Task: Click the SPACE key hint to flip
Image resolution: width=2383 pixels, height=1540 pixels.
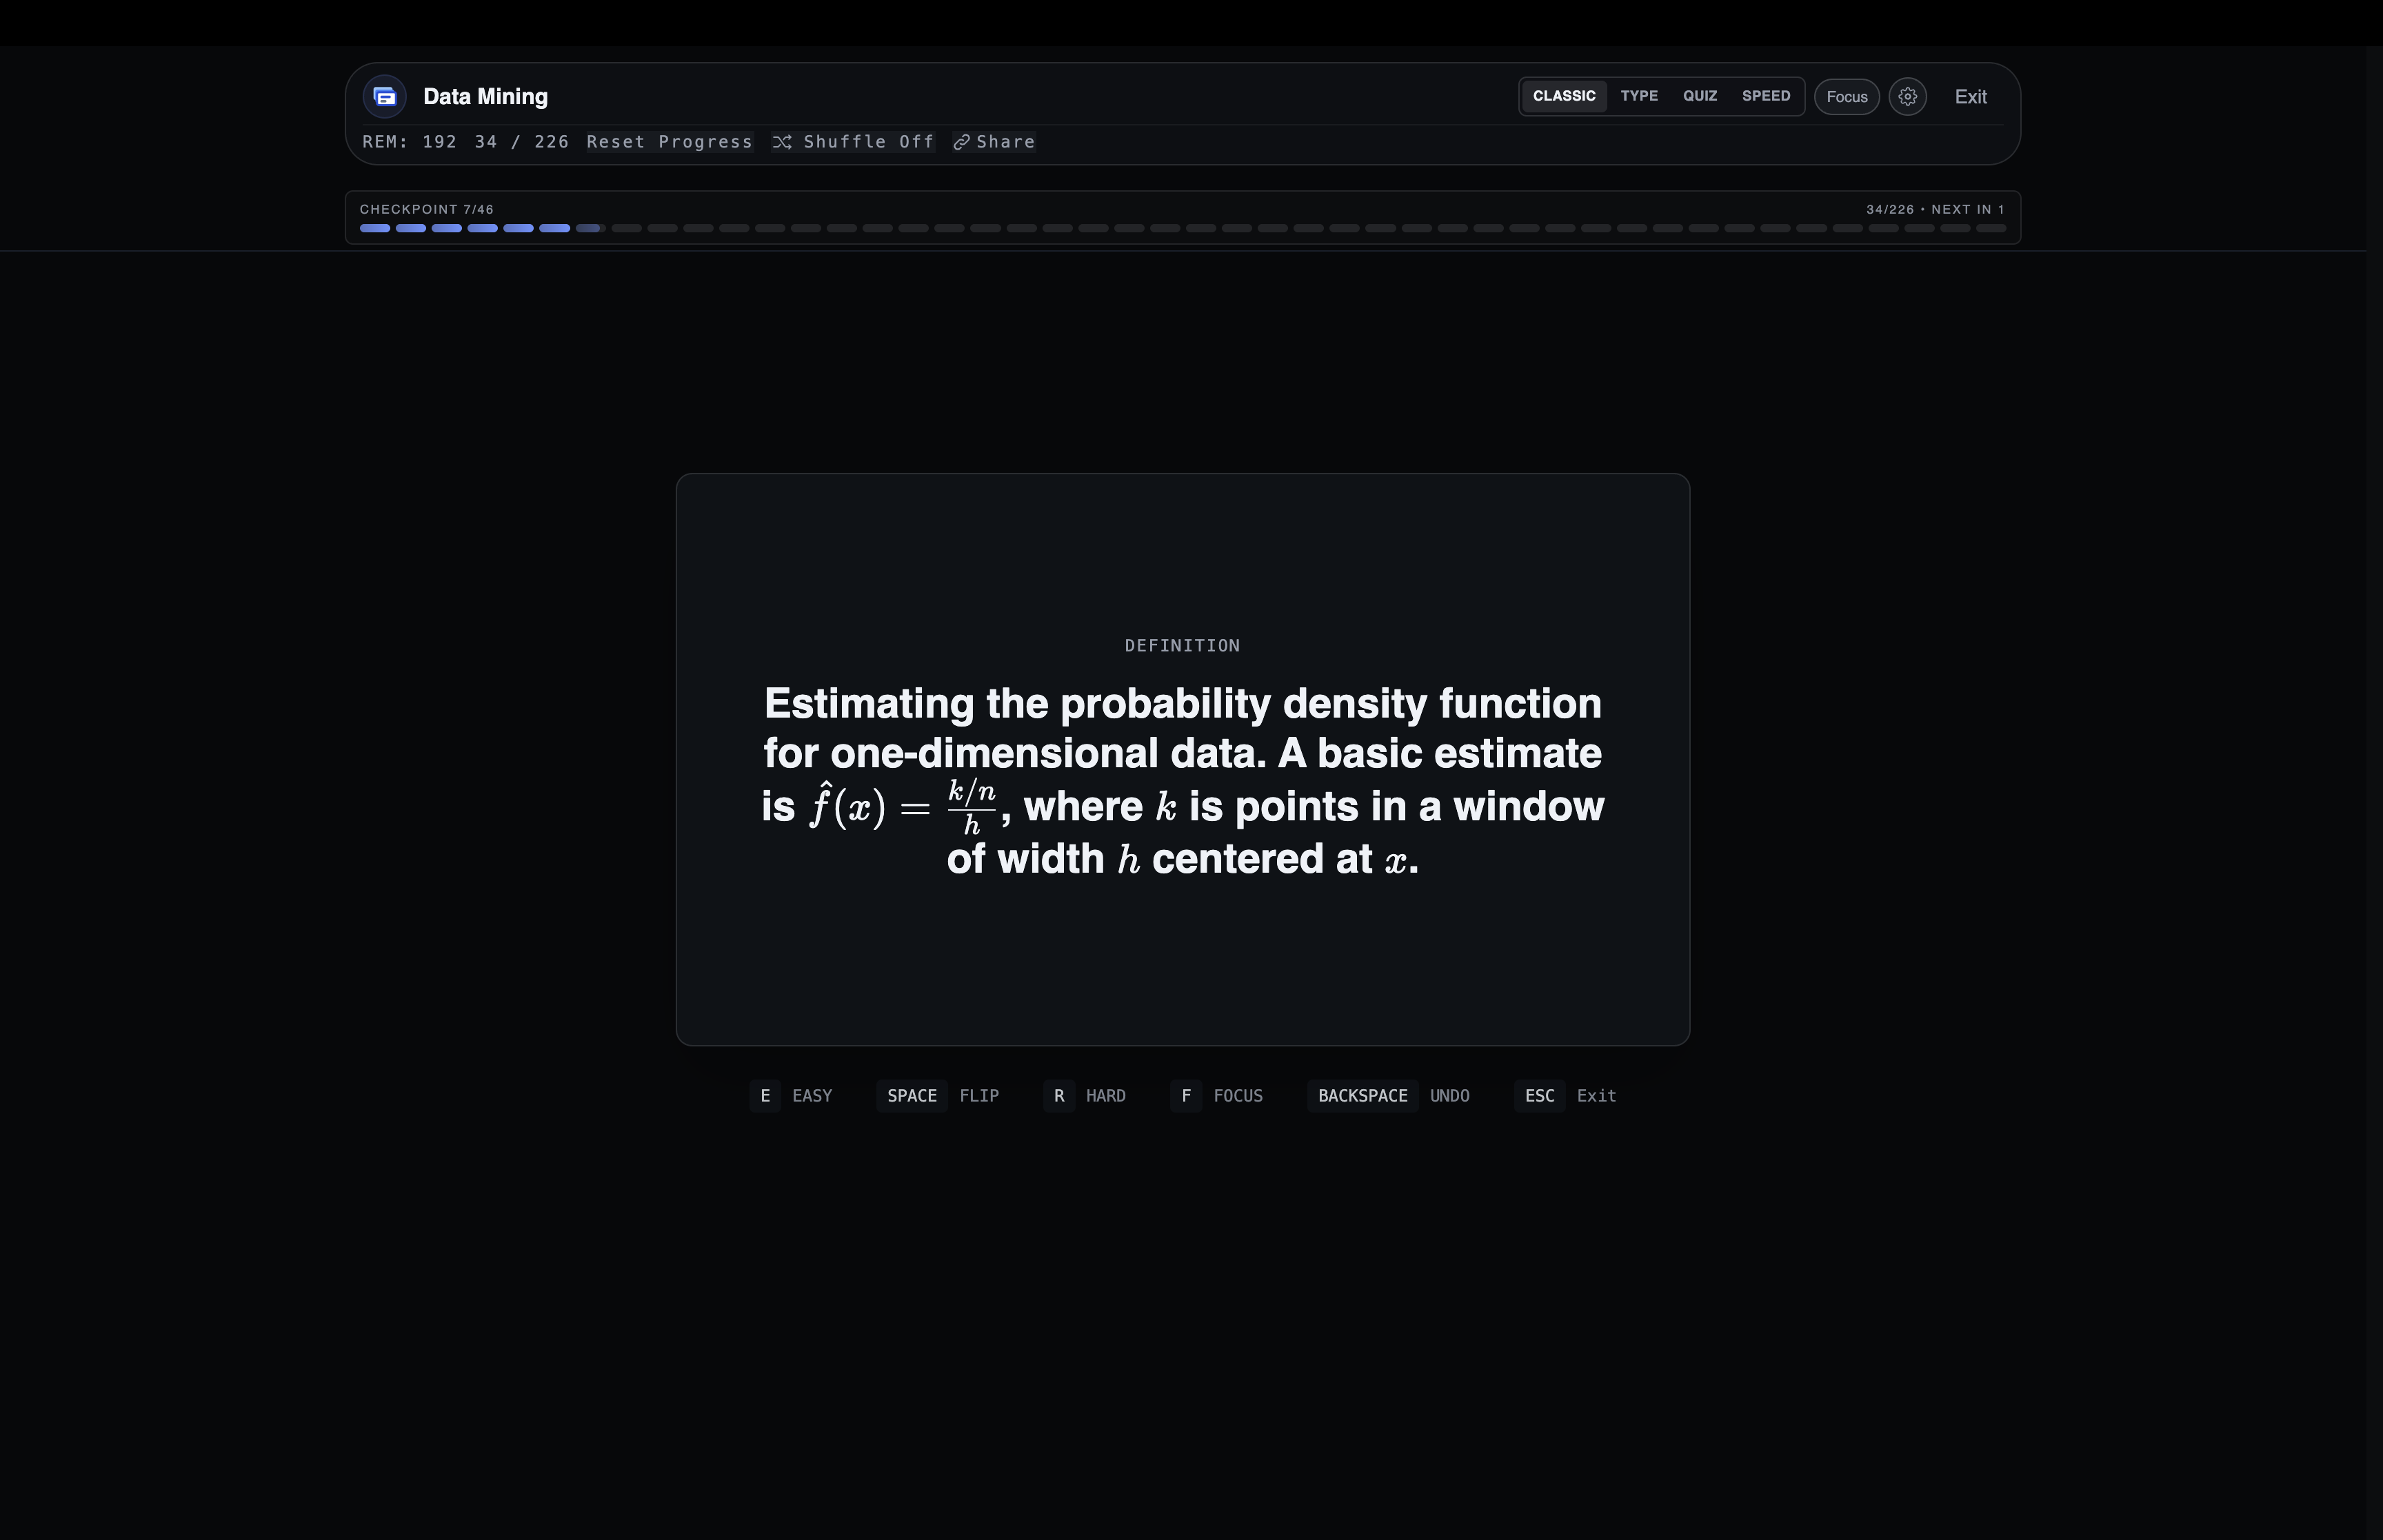Action: [x=912, y=1096]
